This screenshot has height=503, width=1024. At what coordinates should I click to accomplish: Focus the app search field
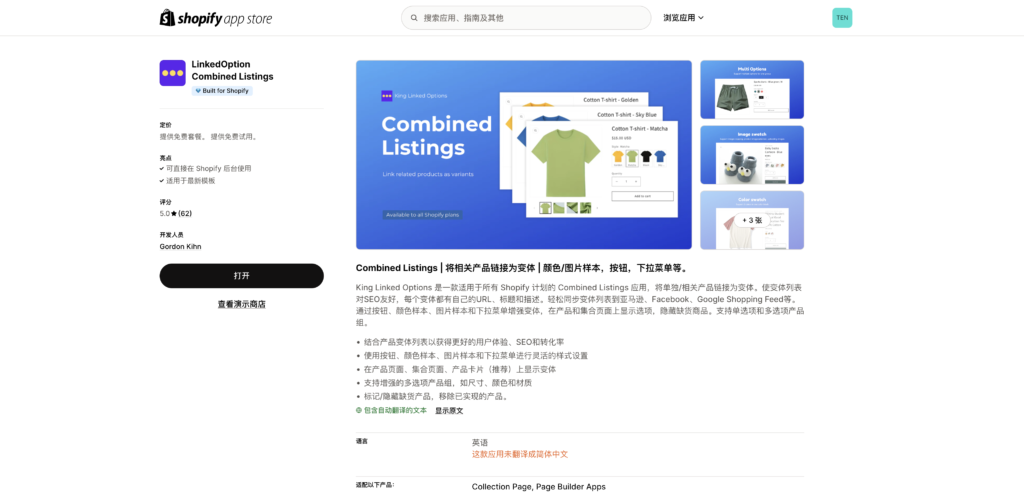[x=526, y=18]
